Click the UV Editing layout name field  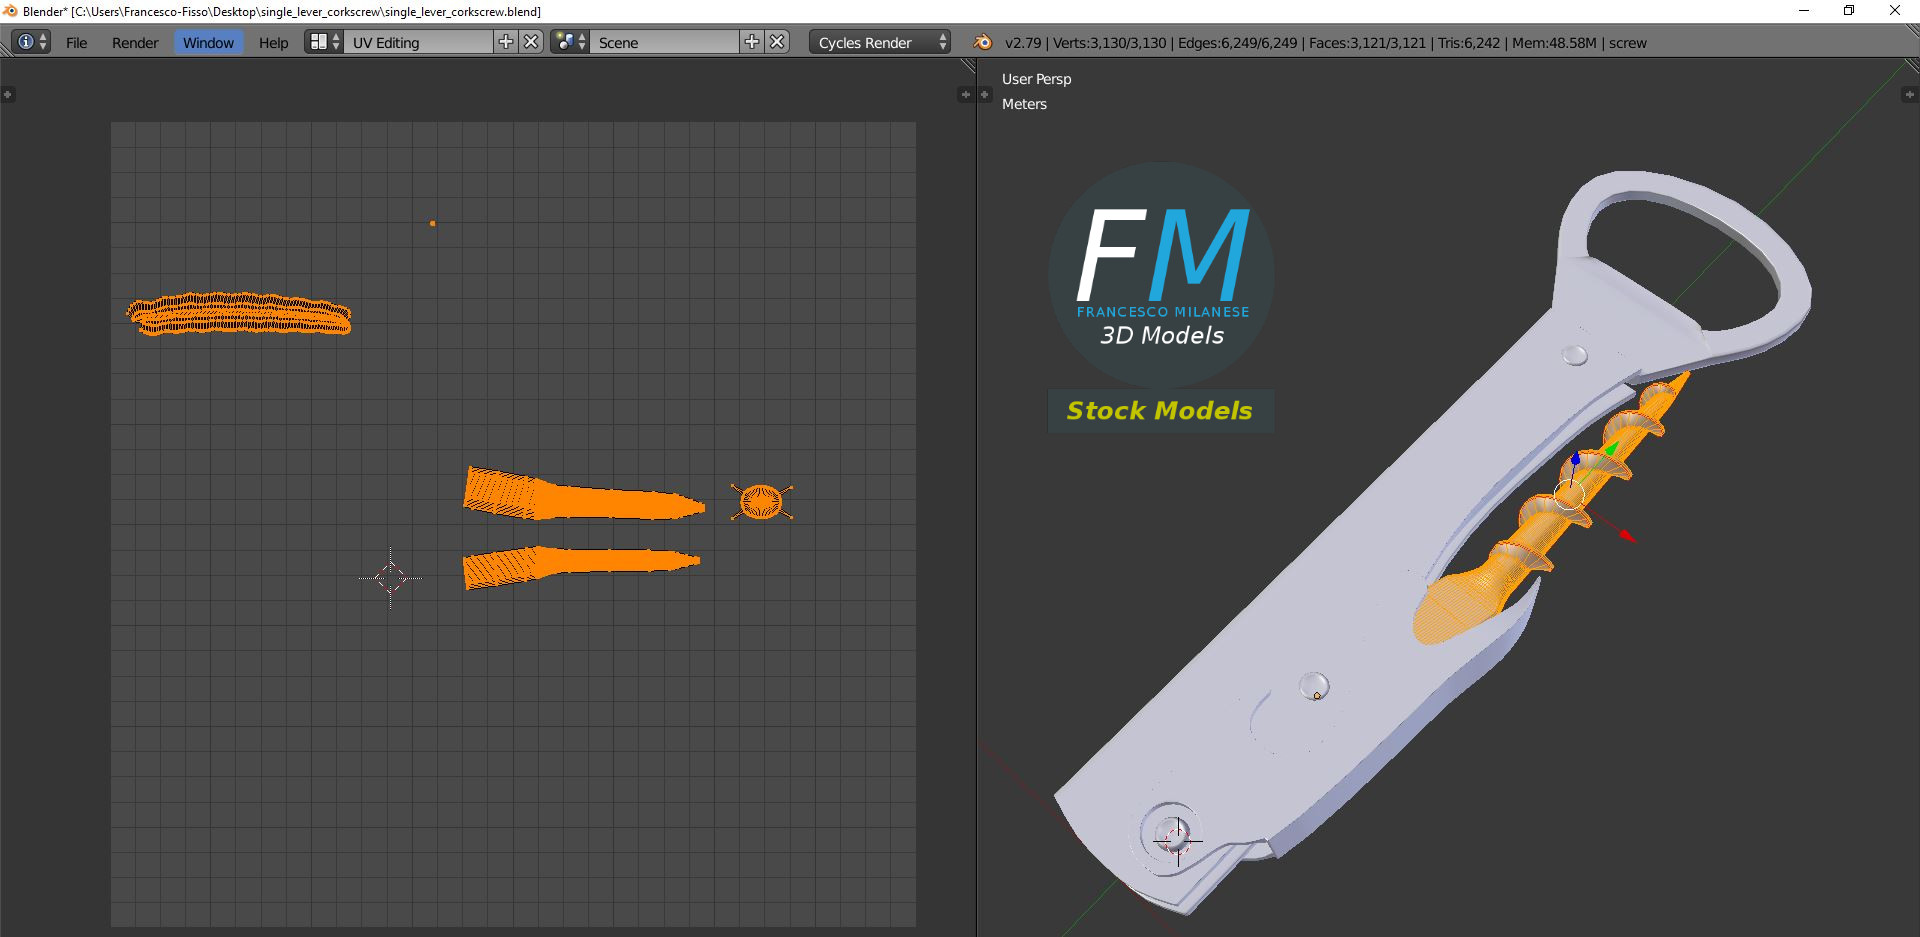pyautogui.click(x=419, y=42)
